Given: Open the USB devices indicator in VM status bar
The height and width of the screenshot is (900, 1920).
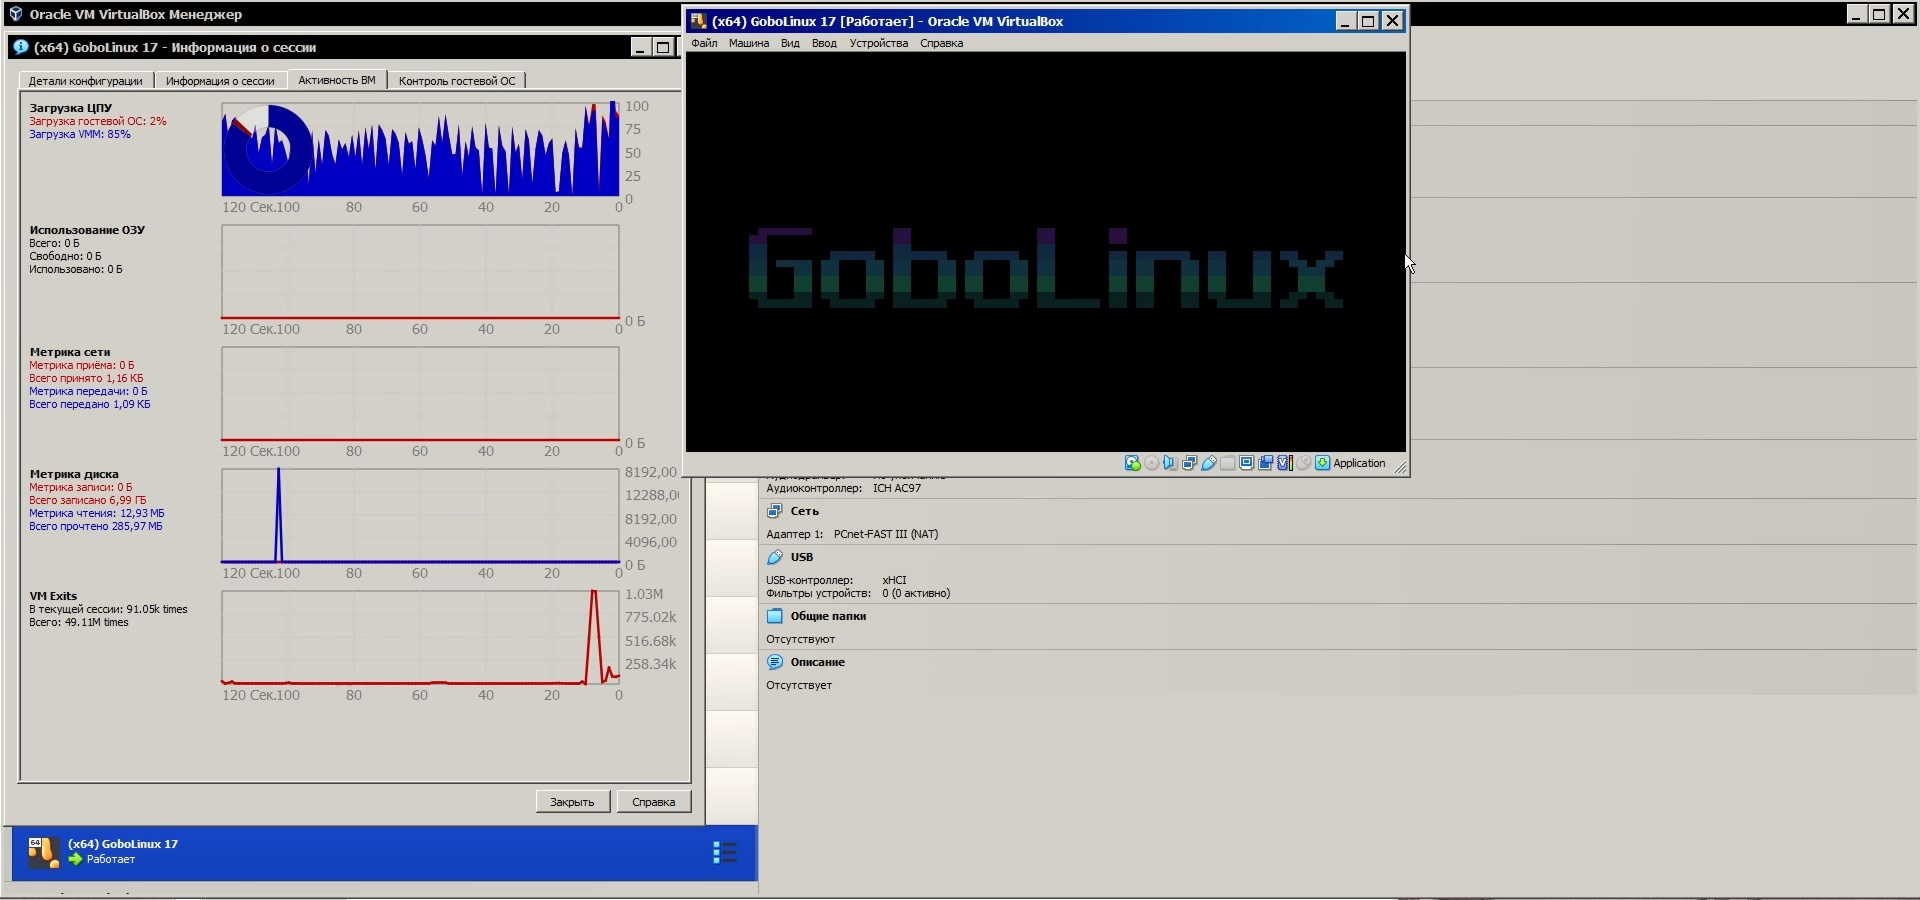Looking at the screenshot, I should pyautogui.click(x=1208, y=463).
